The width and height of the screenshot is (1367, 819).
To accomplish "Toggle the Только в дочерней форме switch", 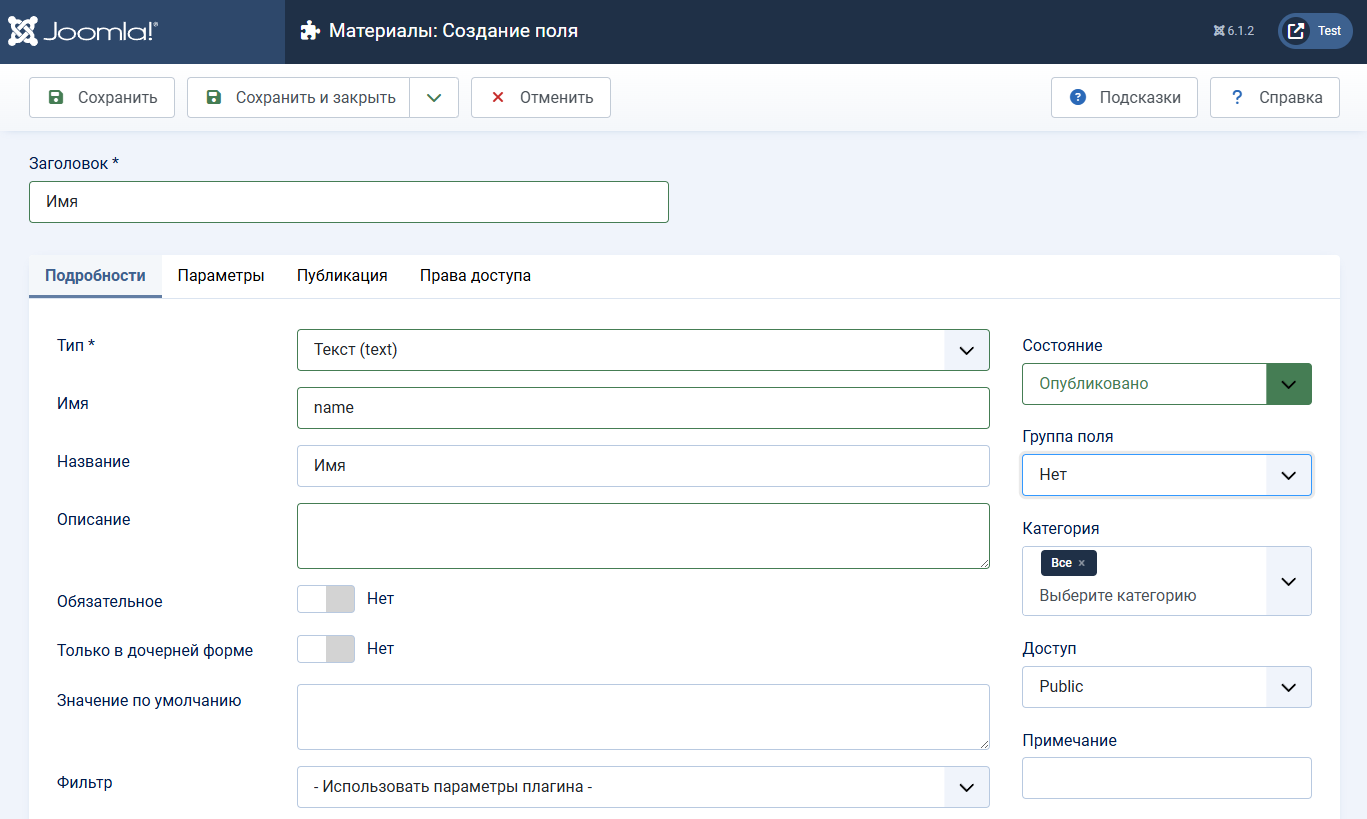I will point(326,649).
